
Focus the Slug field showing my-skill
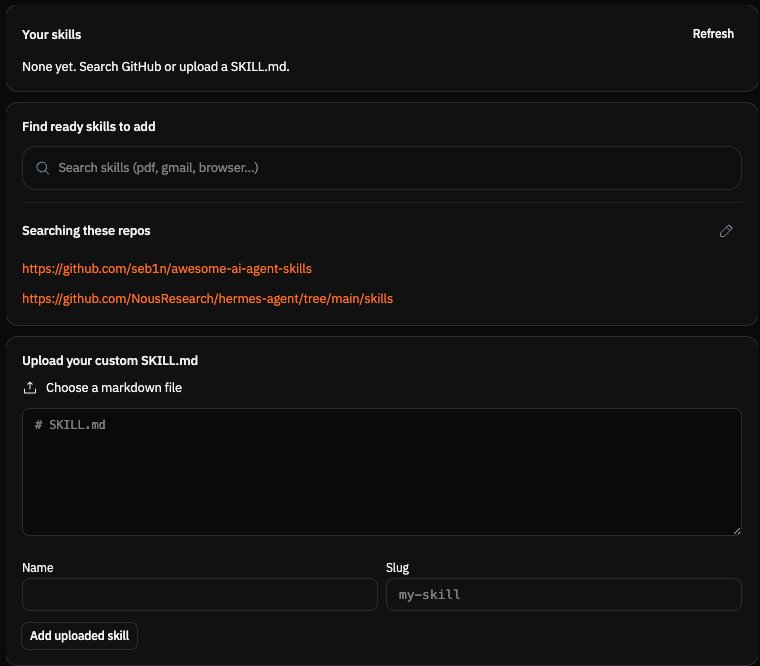tap(563, 594)
